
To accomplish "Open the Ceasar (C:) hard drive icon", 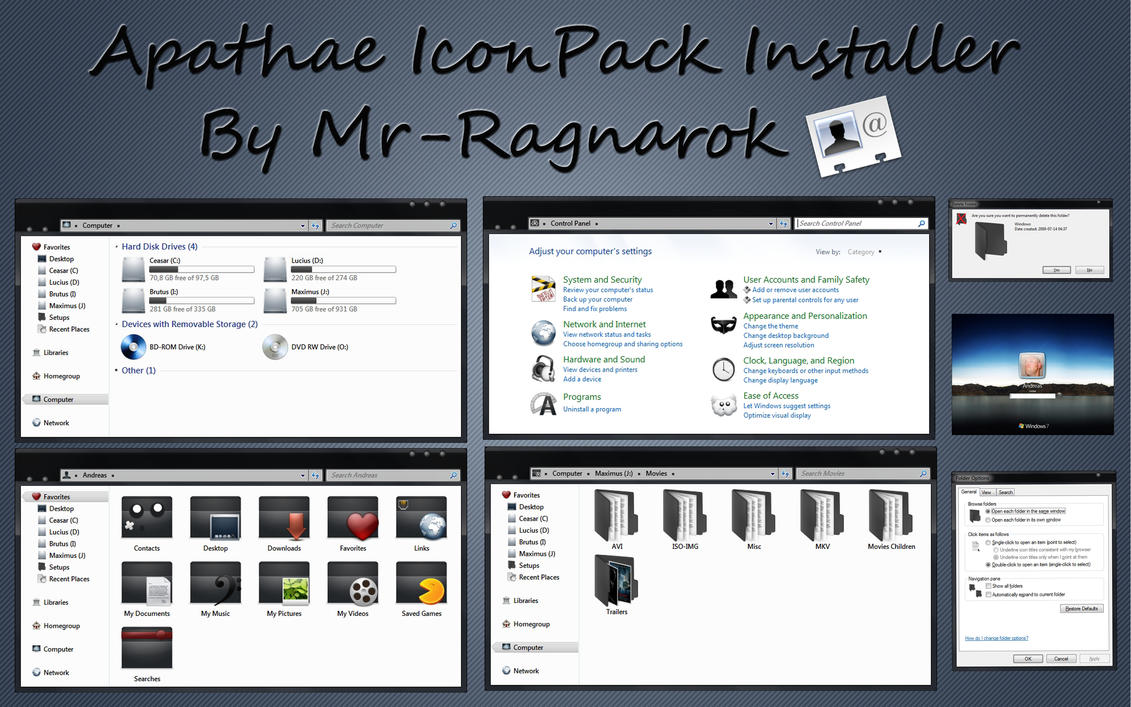I will click(x=133, y=270).
